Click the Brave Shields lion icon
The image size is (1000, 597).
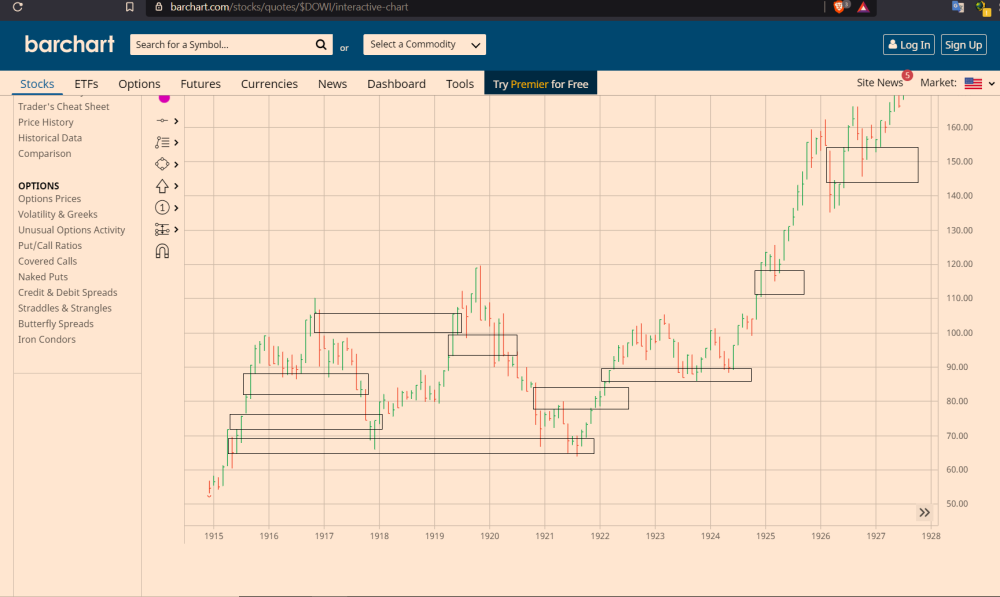840,7
